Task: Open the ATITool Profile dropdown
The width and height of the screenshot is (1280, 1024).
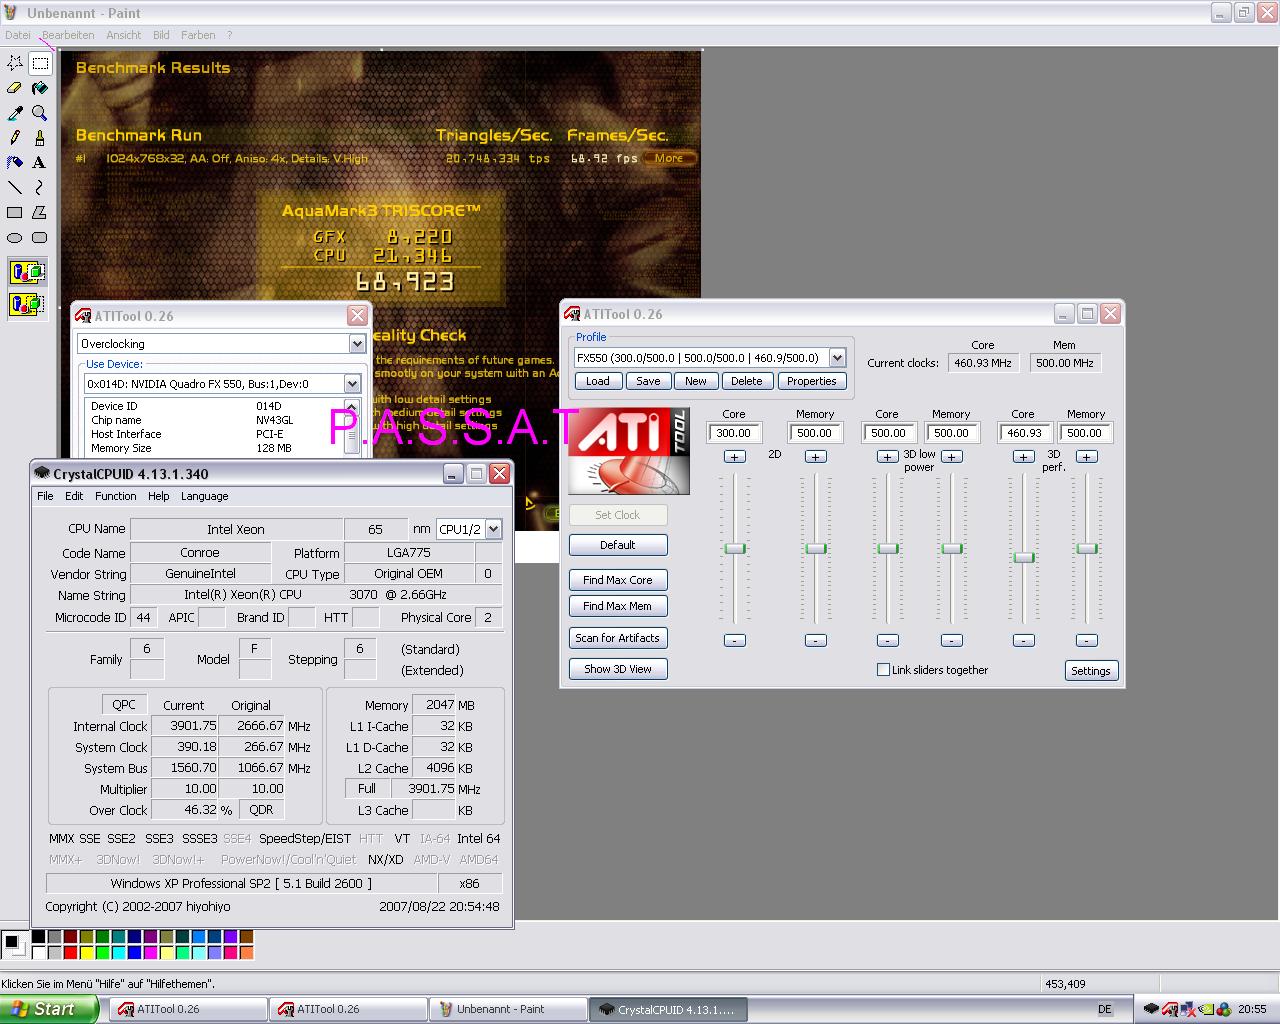Action: click(837, 358)
